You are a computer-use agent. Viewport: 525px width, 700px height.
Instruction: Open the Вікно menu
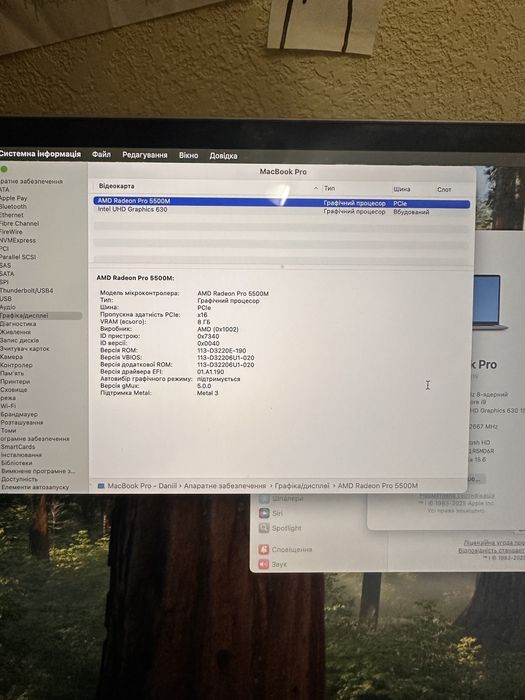pos(188,155)
